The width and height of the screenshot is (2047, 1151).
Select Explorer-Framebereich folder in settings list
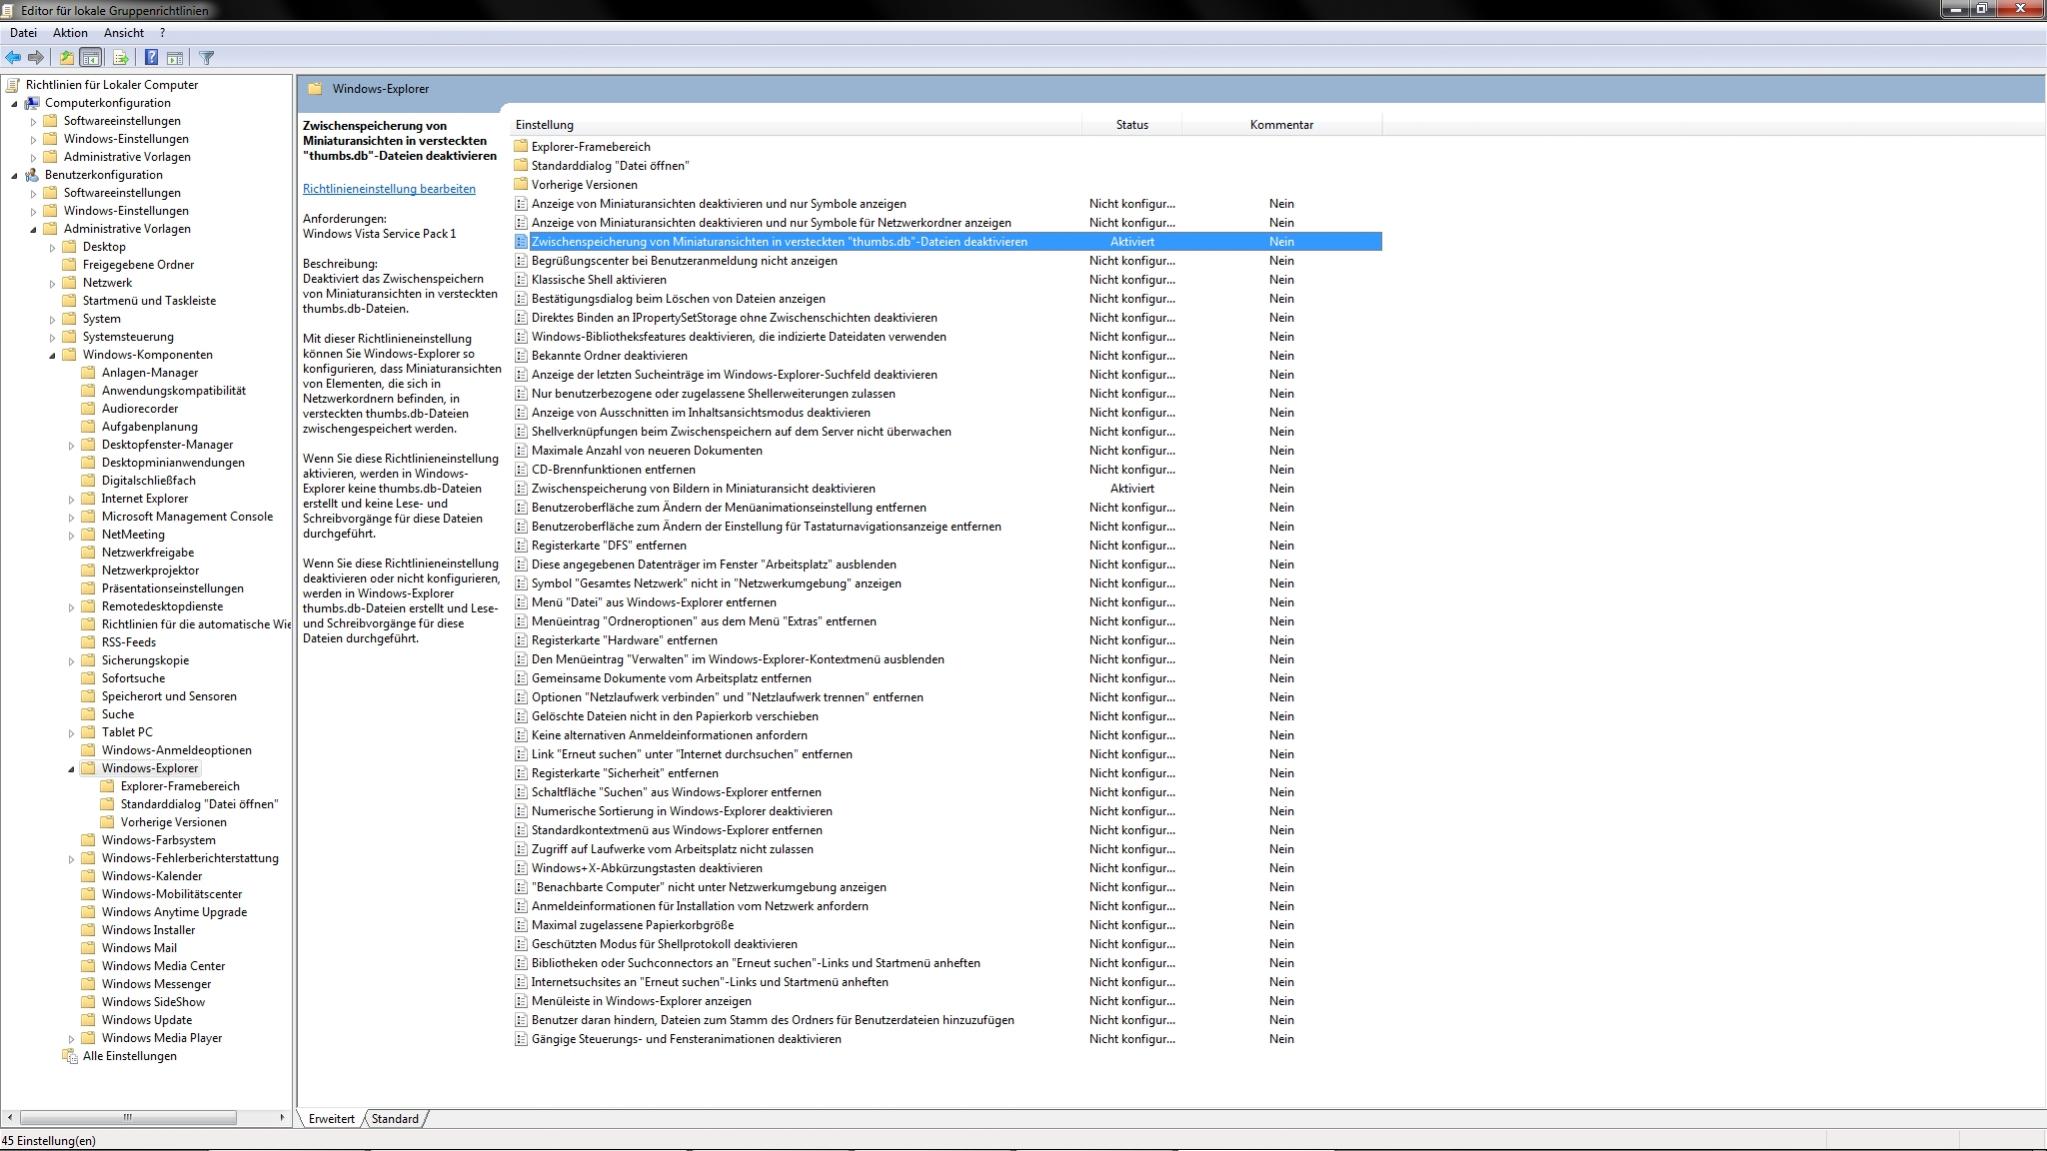click(590, 147)
